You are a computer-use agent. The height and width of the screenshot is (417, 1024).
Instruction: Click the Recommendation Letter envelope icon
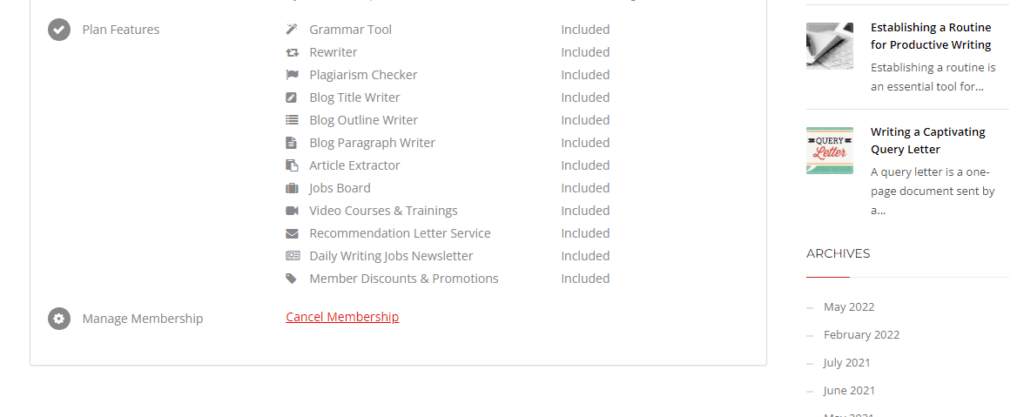click(292, 234)
